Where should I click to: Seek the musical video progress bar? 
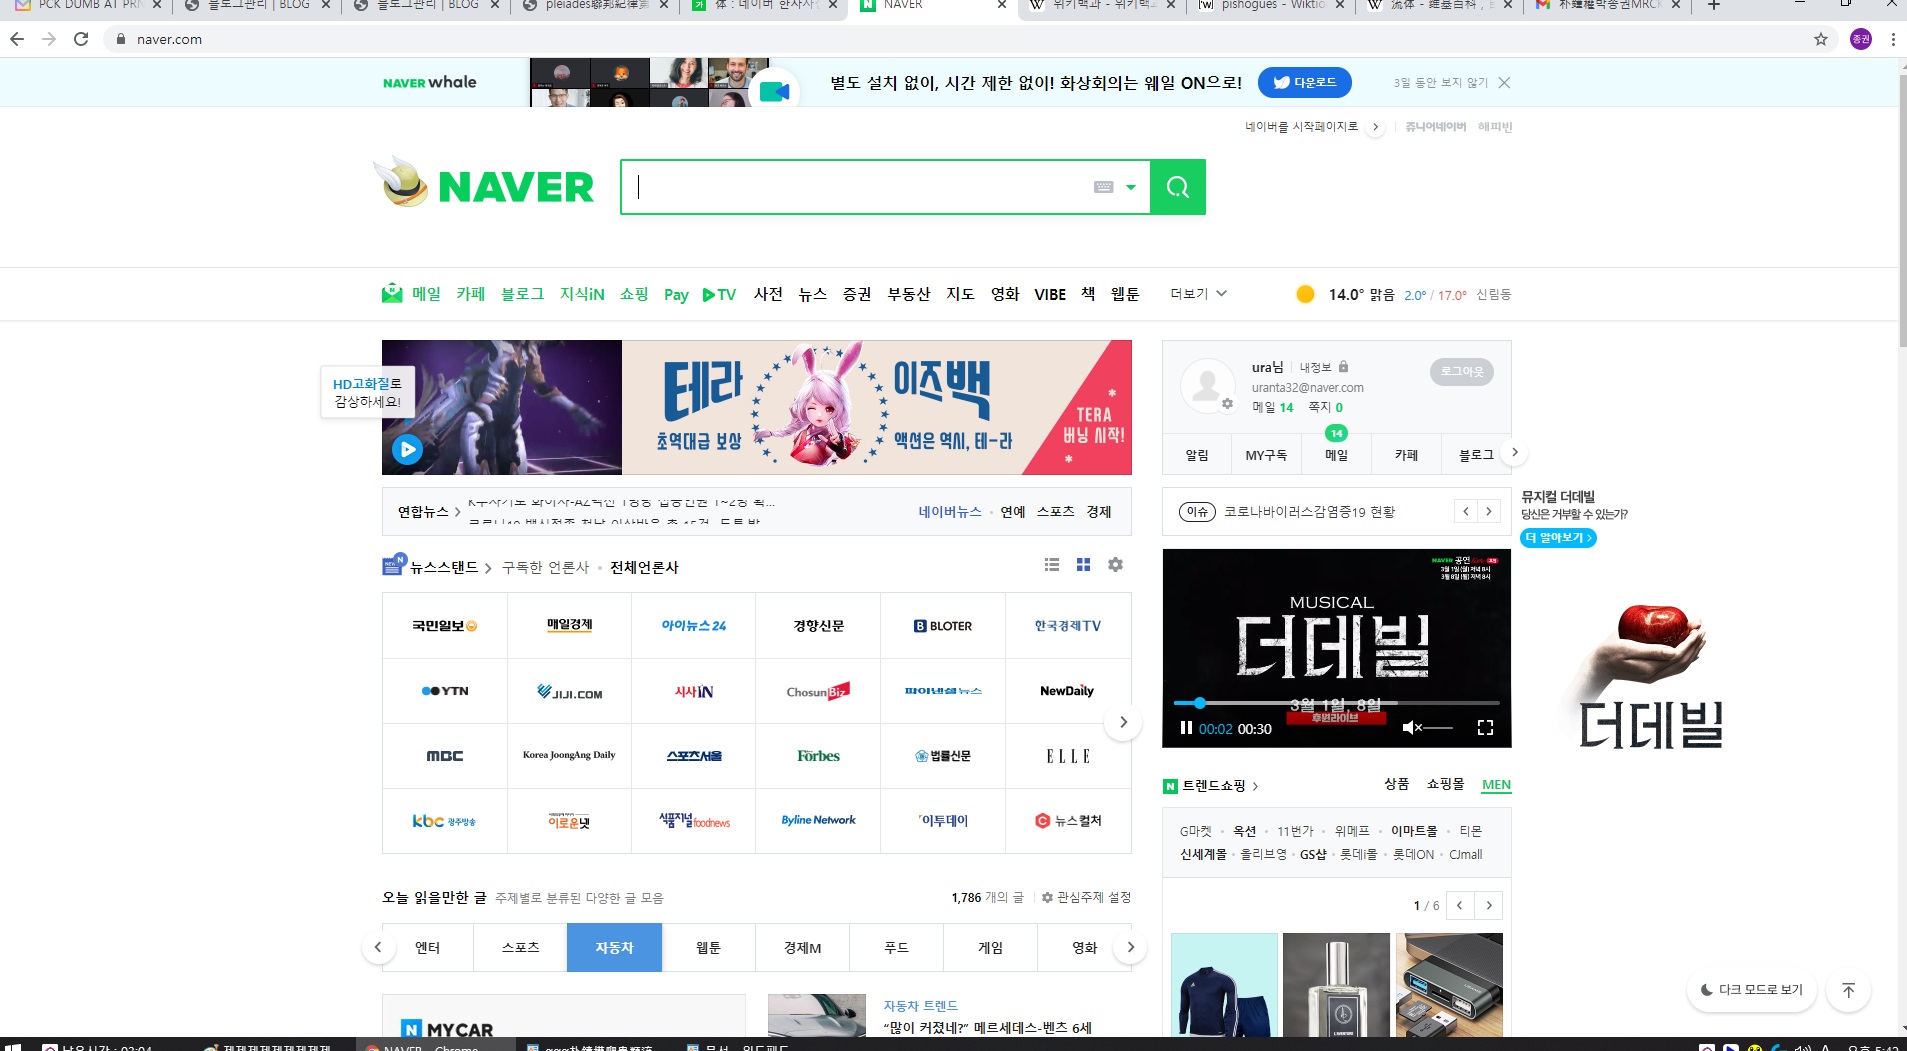click(1336, 703)
